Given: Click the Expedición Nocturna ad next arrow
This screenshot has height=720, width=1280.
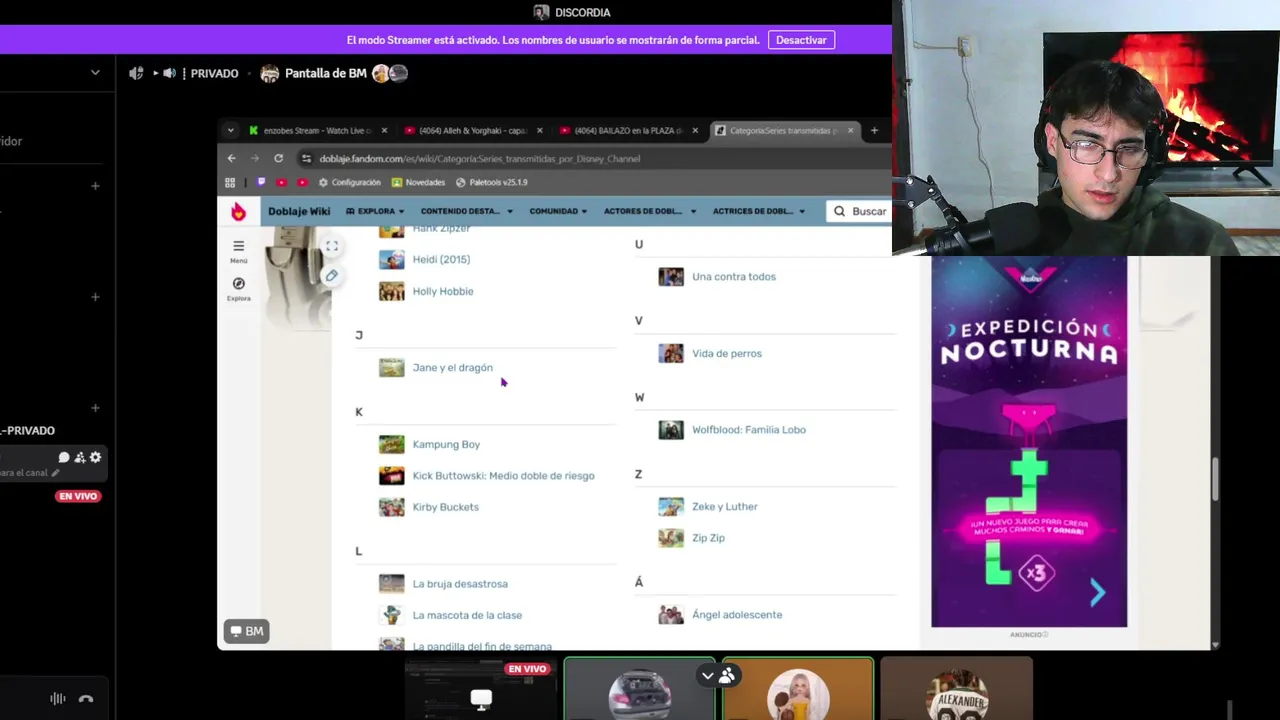Looking at the screenshot, I should 1098,593.
